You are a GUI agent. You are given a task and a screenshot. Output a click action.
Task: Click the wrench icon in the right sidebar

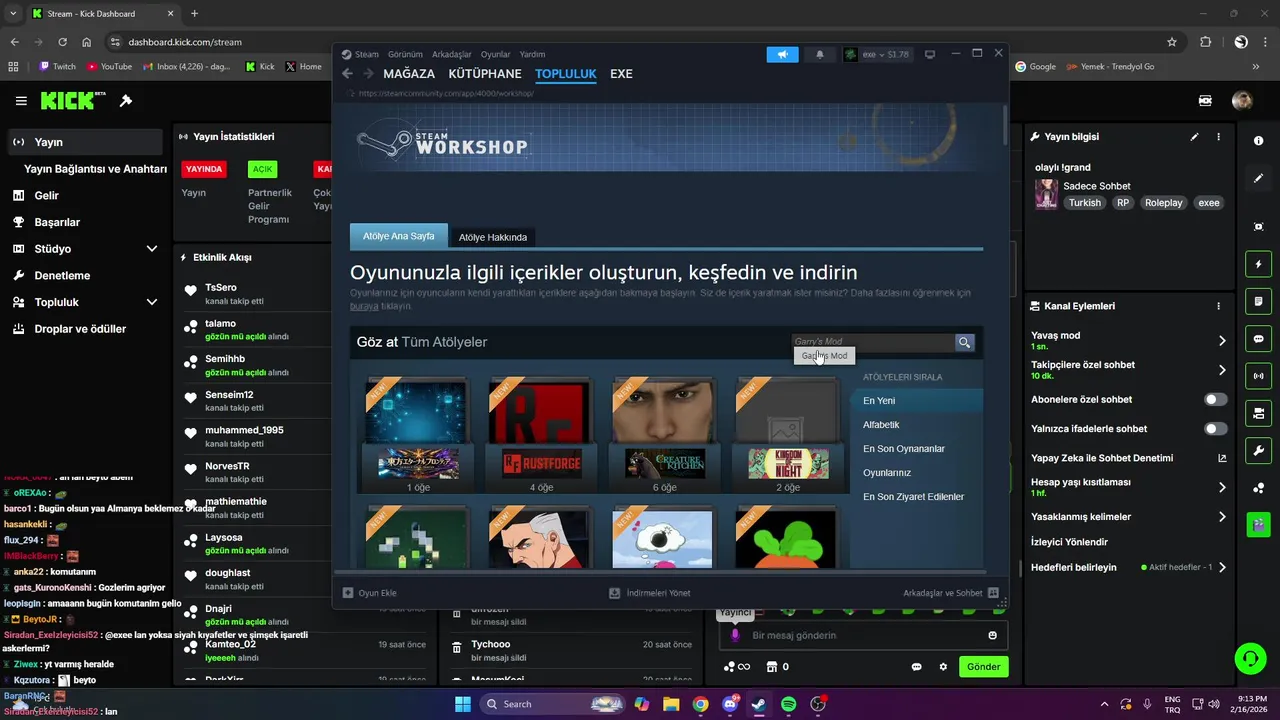tap(1258, 450)
